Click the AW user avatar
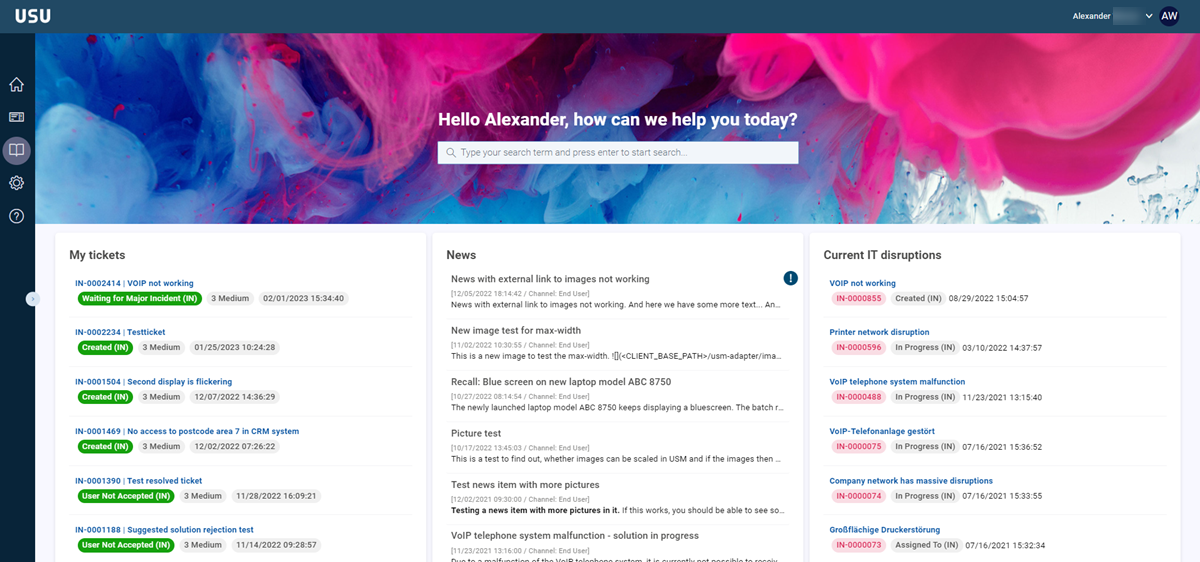Viewport: 1200px width, 562px height. 1169,16
